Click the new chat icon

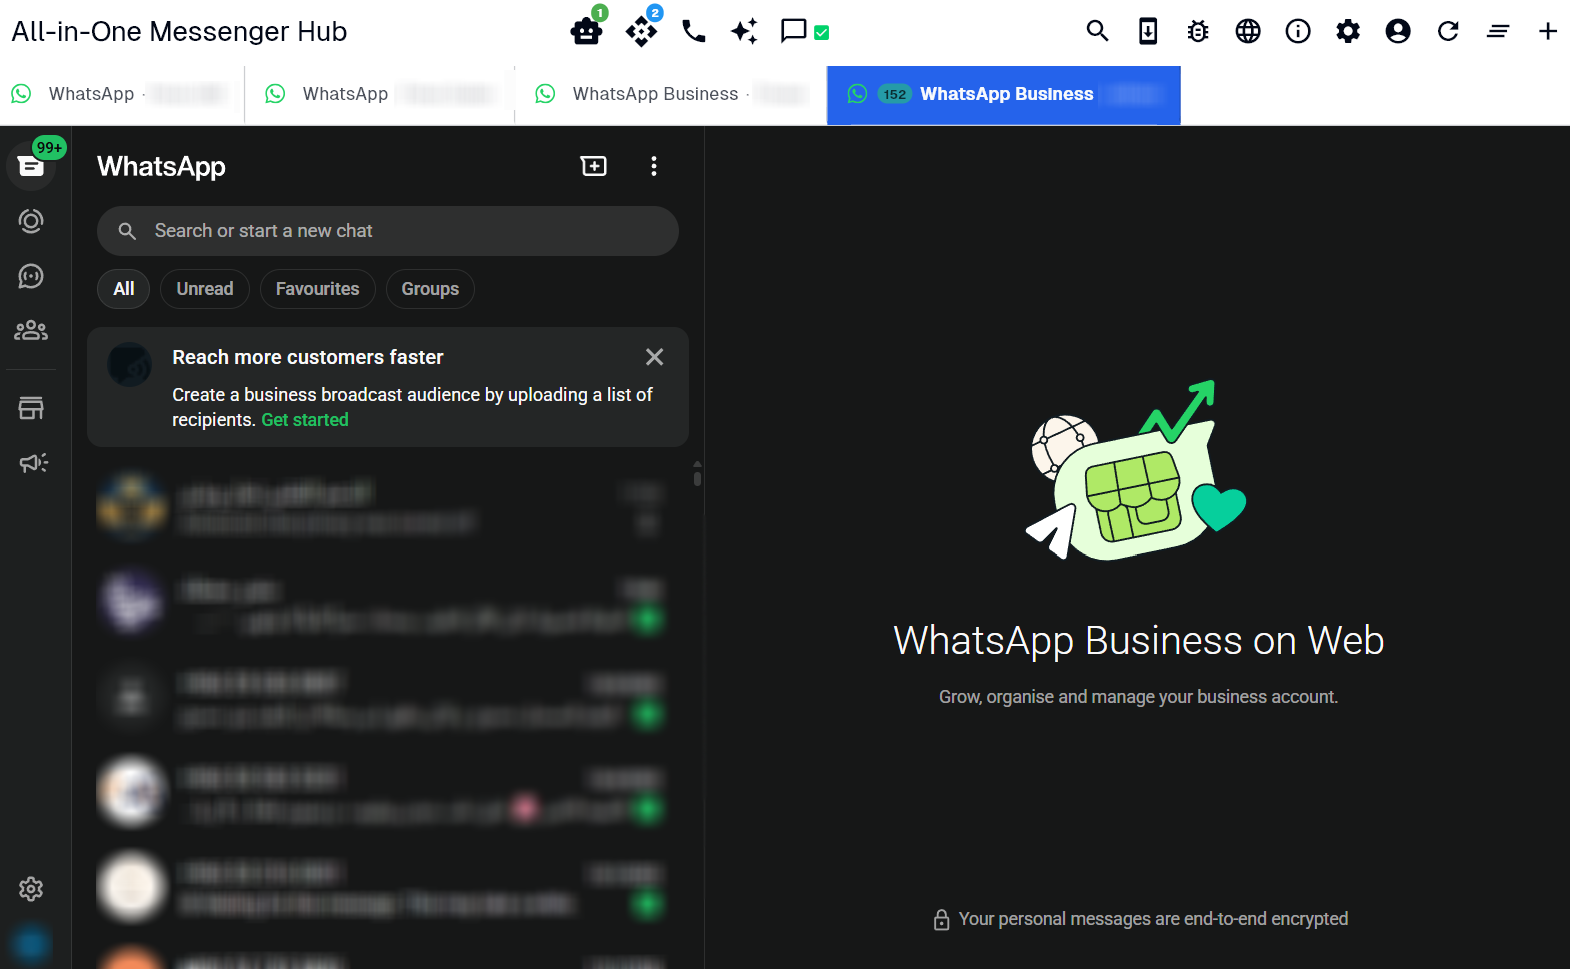pos(594,166)
